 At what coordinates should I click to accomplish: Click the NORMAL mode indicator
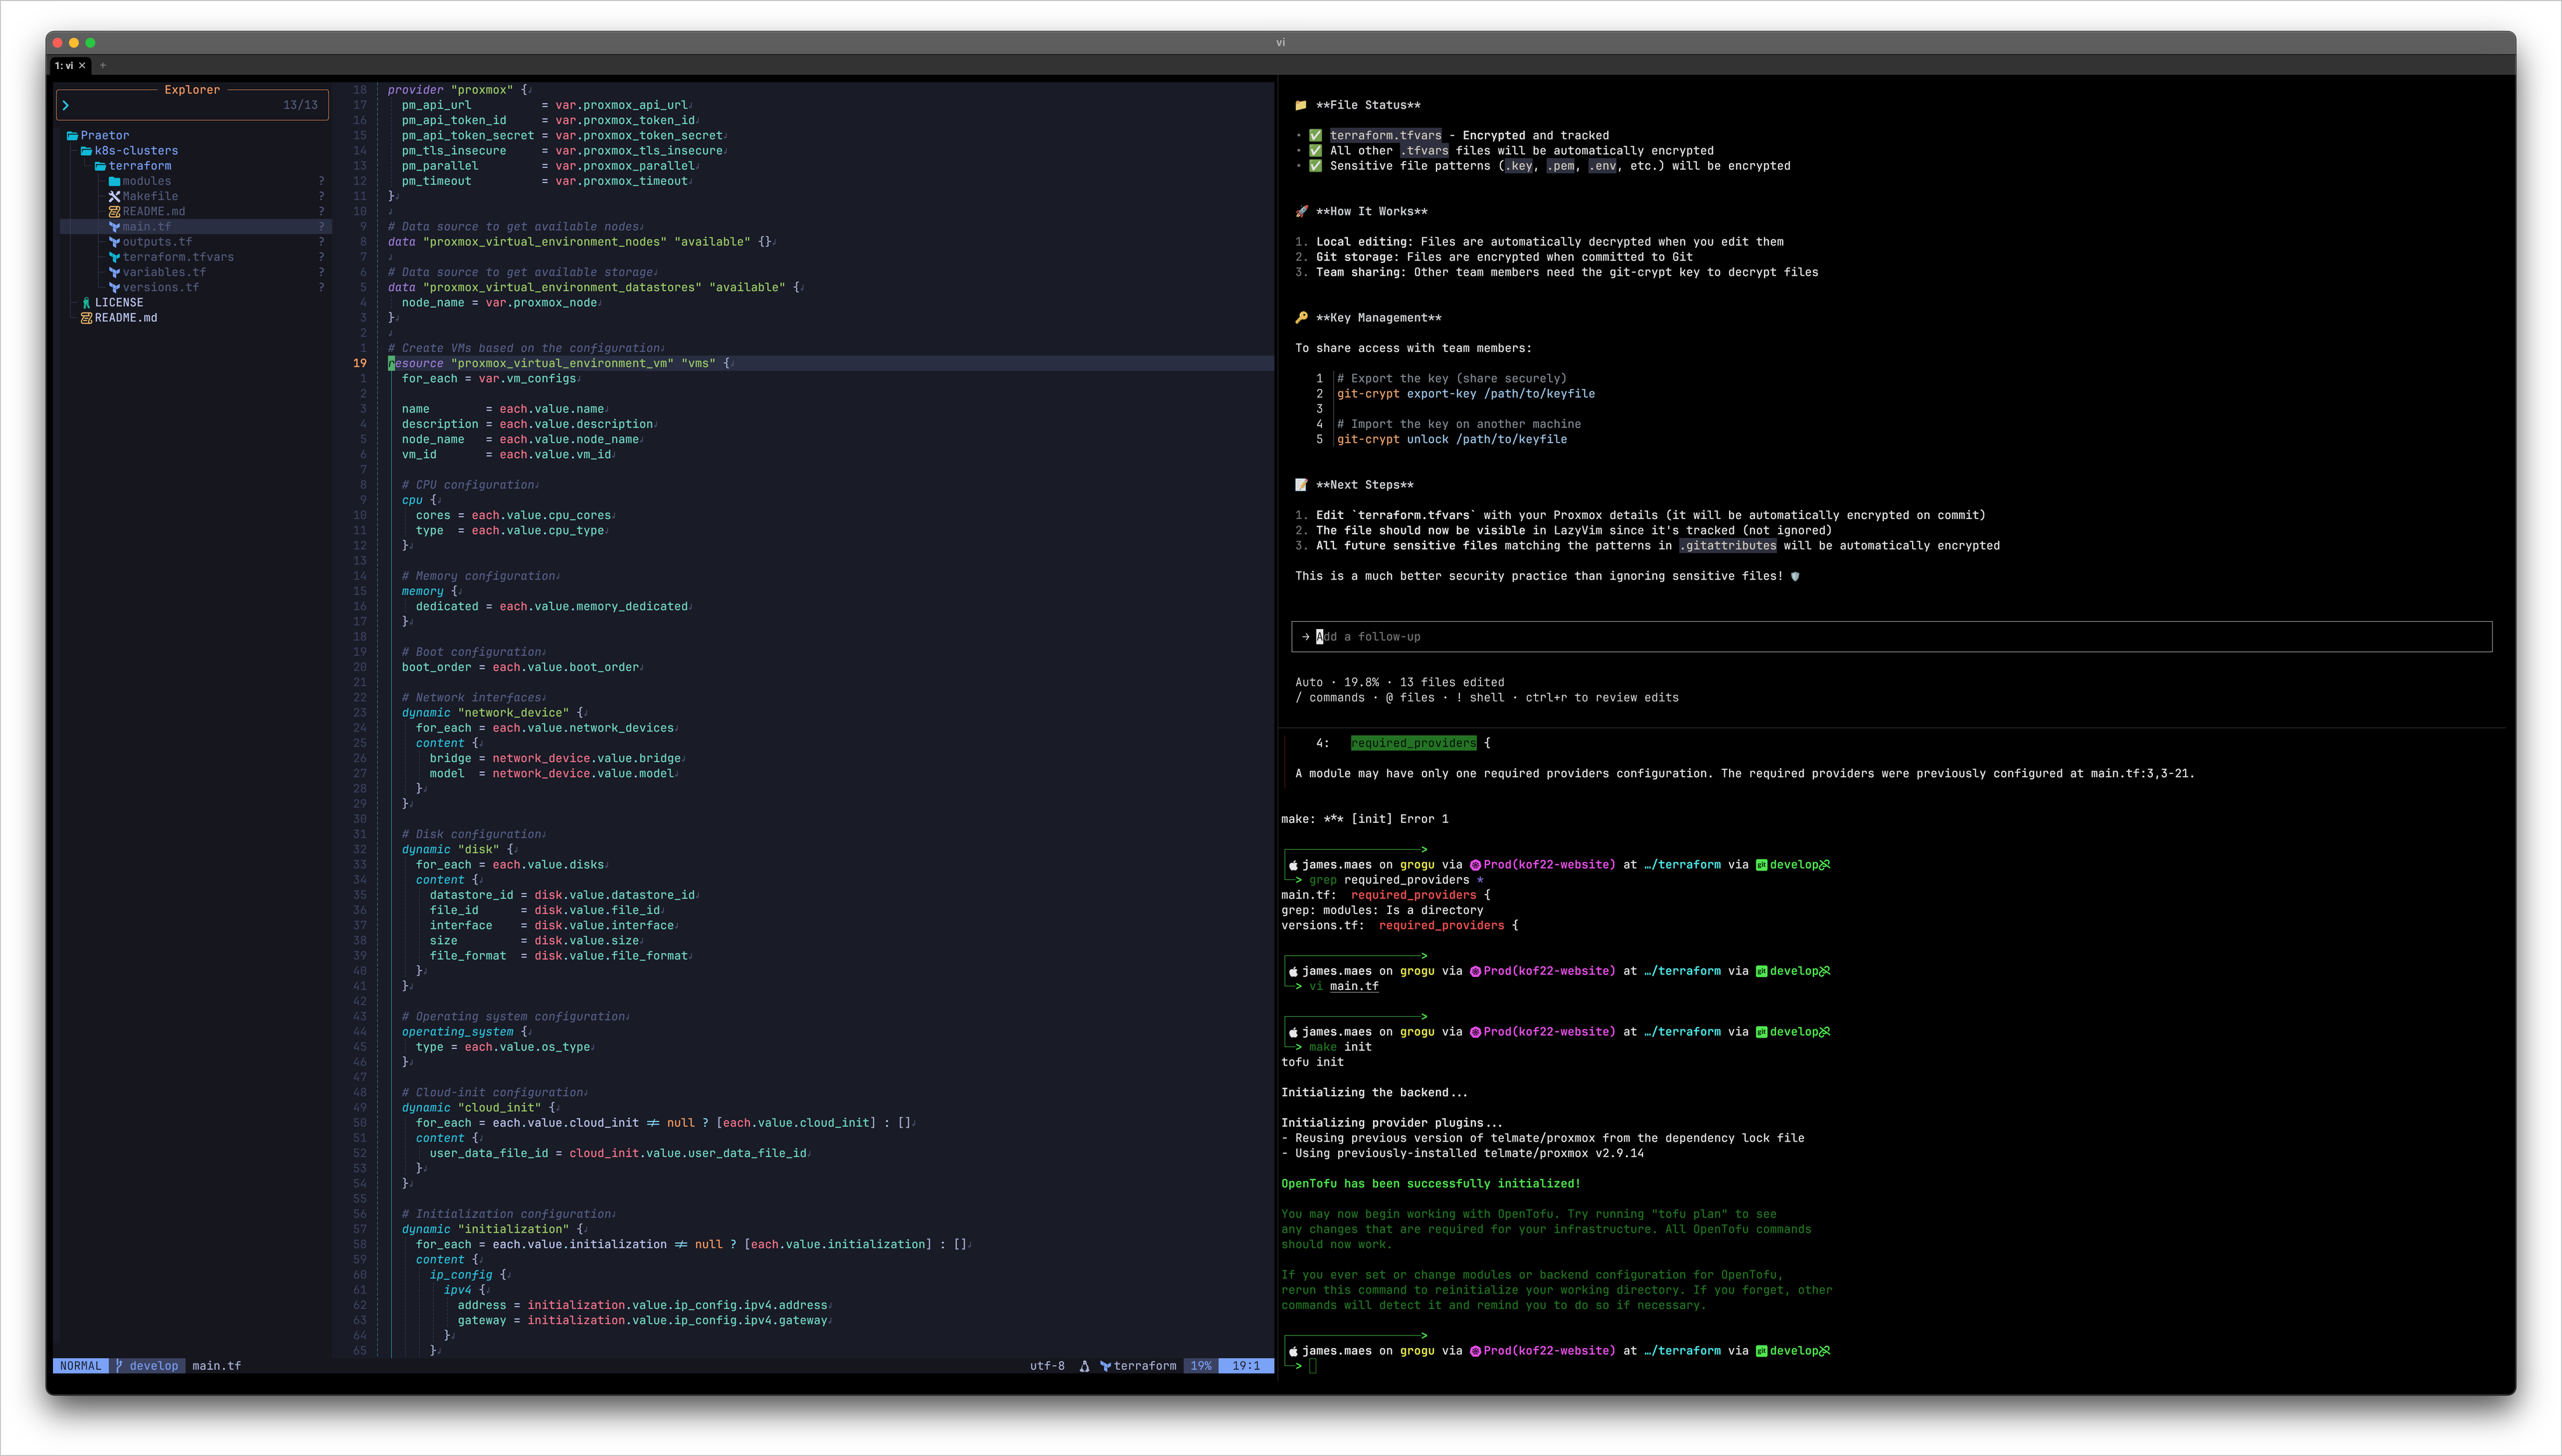pos(80,1366)
